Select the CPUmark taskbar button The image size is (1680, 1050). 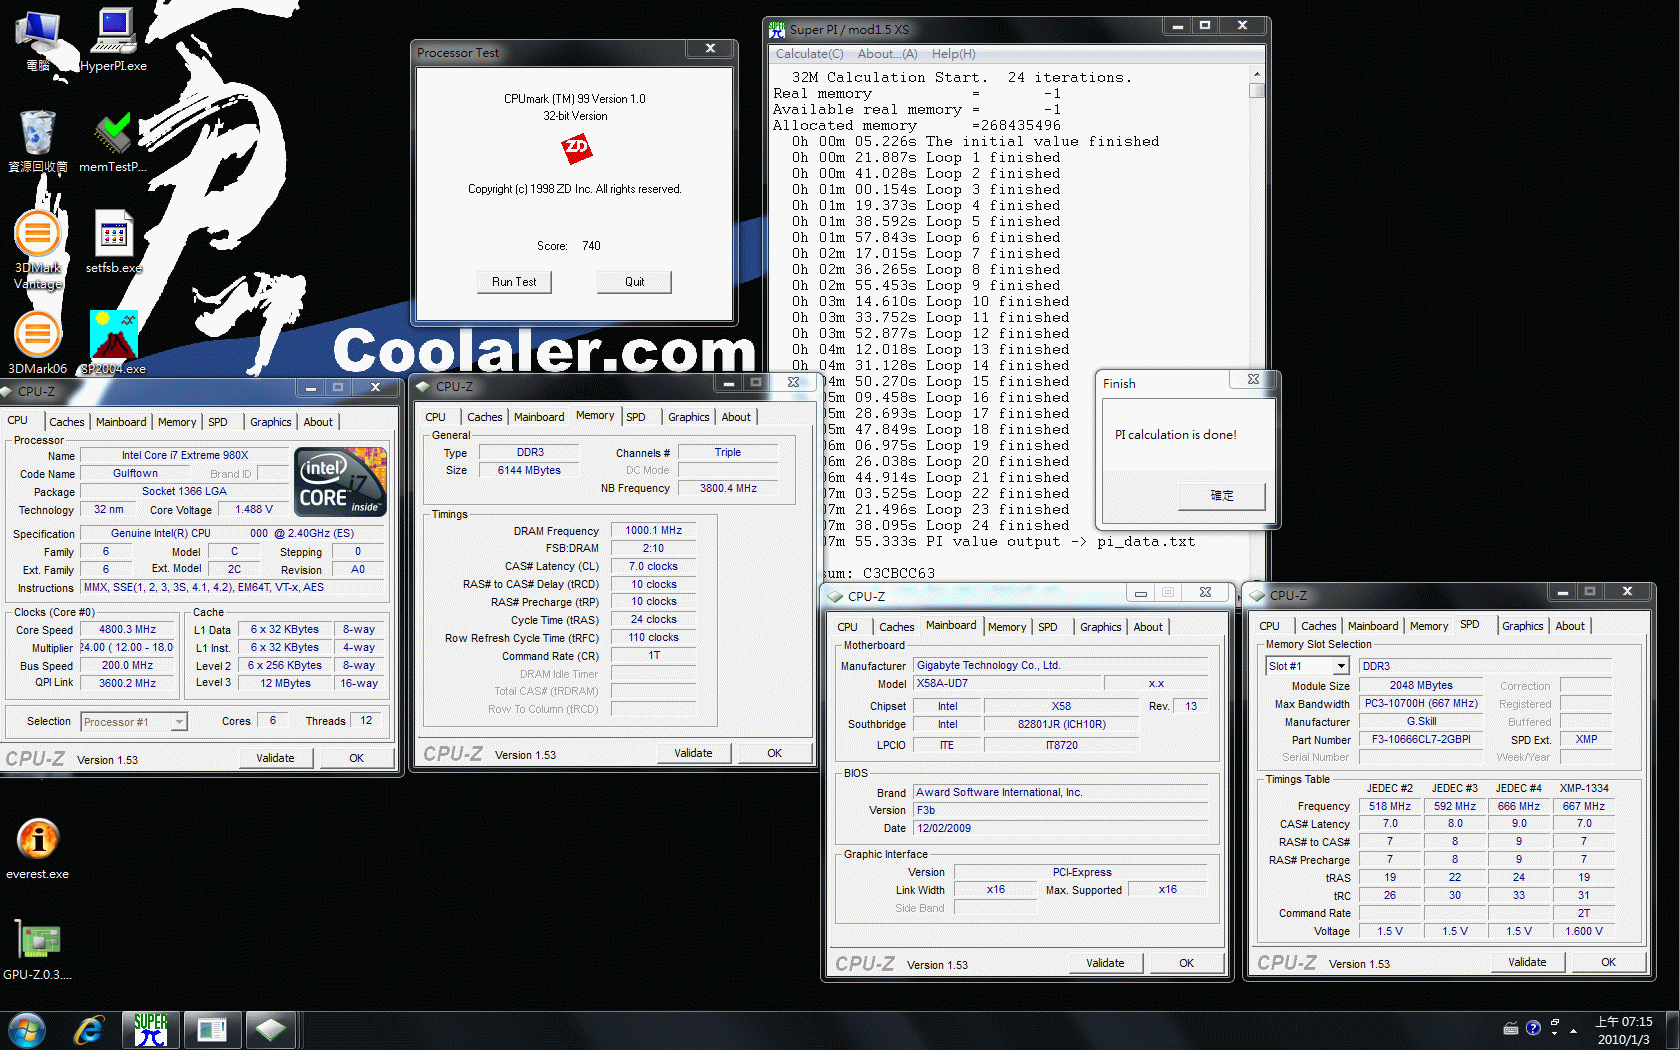(x=212, y=1030)
